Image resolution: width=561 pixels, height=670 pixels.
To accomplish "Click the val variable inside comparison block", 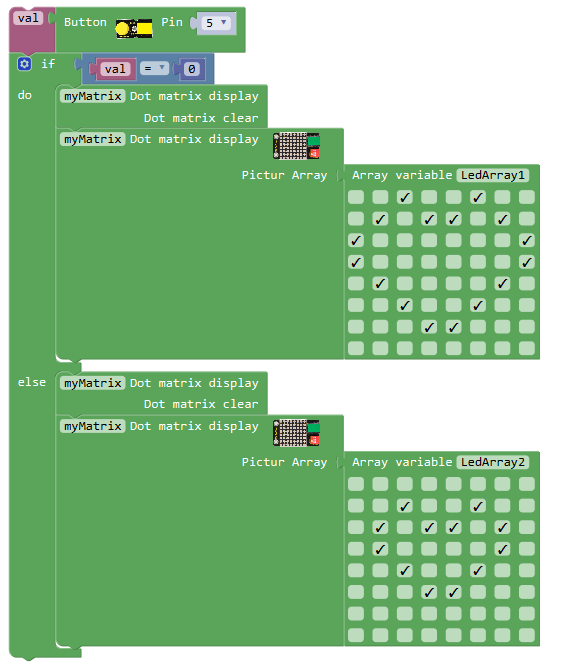I will [x=115, y=69].
